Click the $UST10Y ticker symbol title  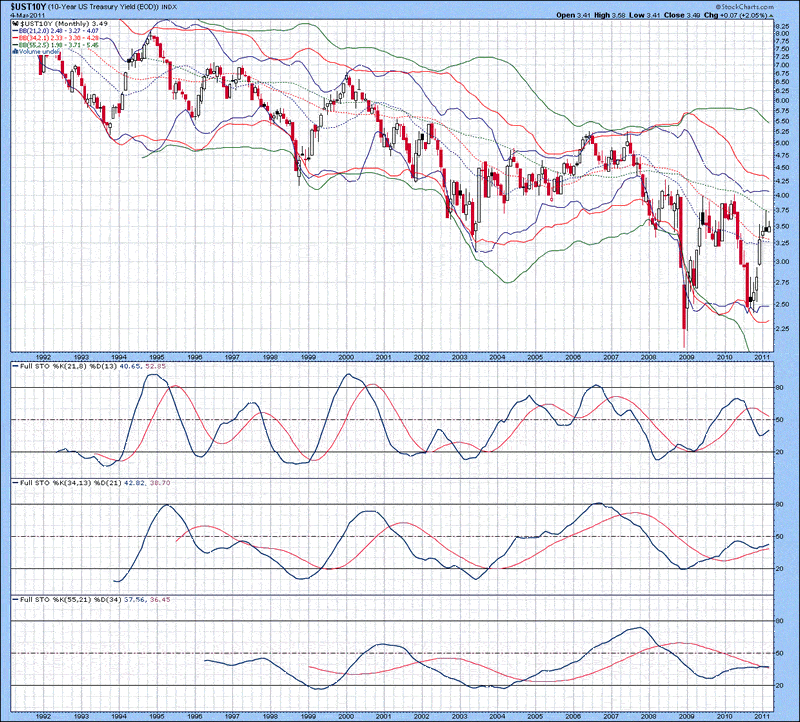click(x=28, y=6)
